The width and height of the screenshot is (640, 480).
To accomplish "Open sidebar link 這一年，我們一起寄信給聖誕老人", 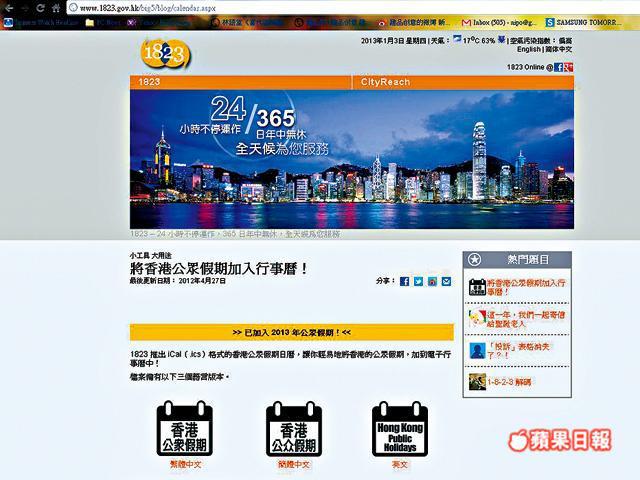I will point(526,319).
